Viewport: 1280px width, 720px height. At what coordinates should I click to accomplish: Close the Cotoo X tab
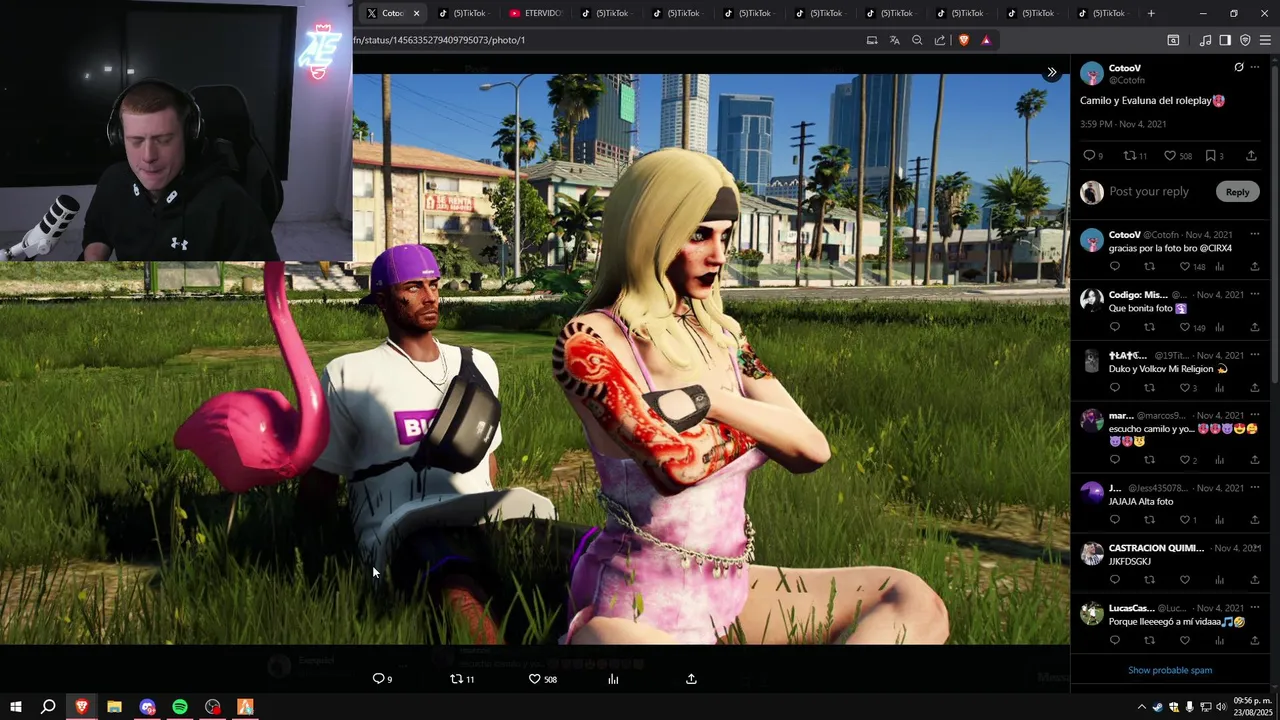pyautogui.click(x=416, y=13)
